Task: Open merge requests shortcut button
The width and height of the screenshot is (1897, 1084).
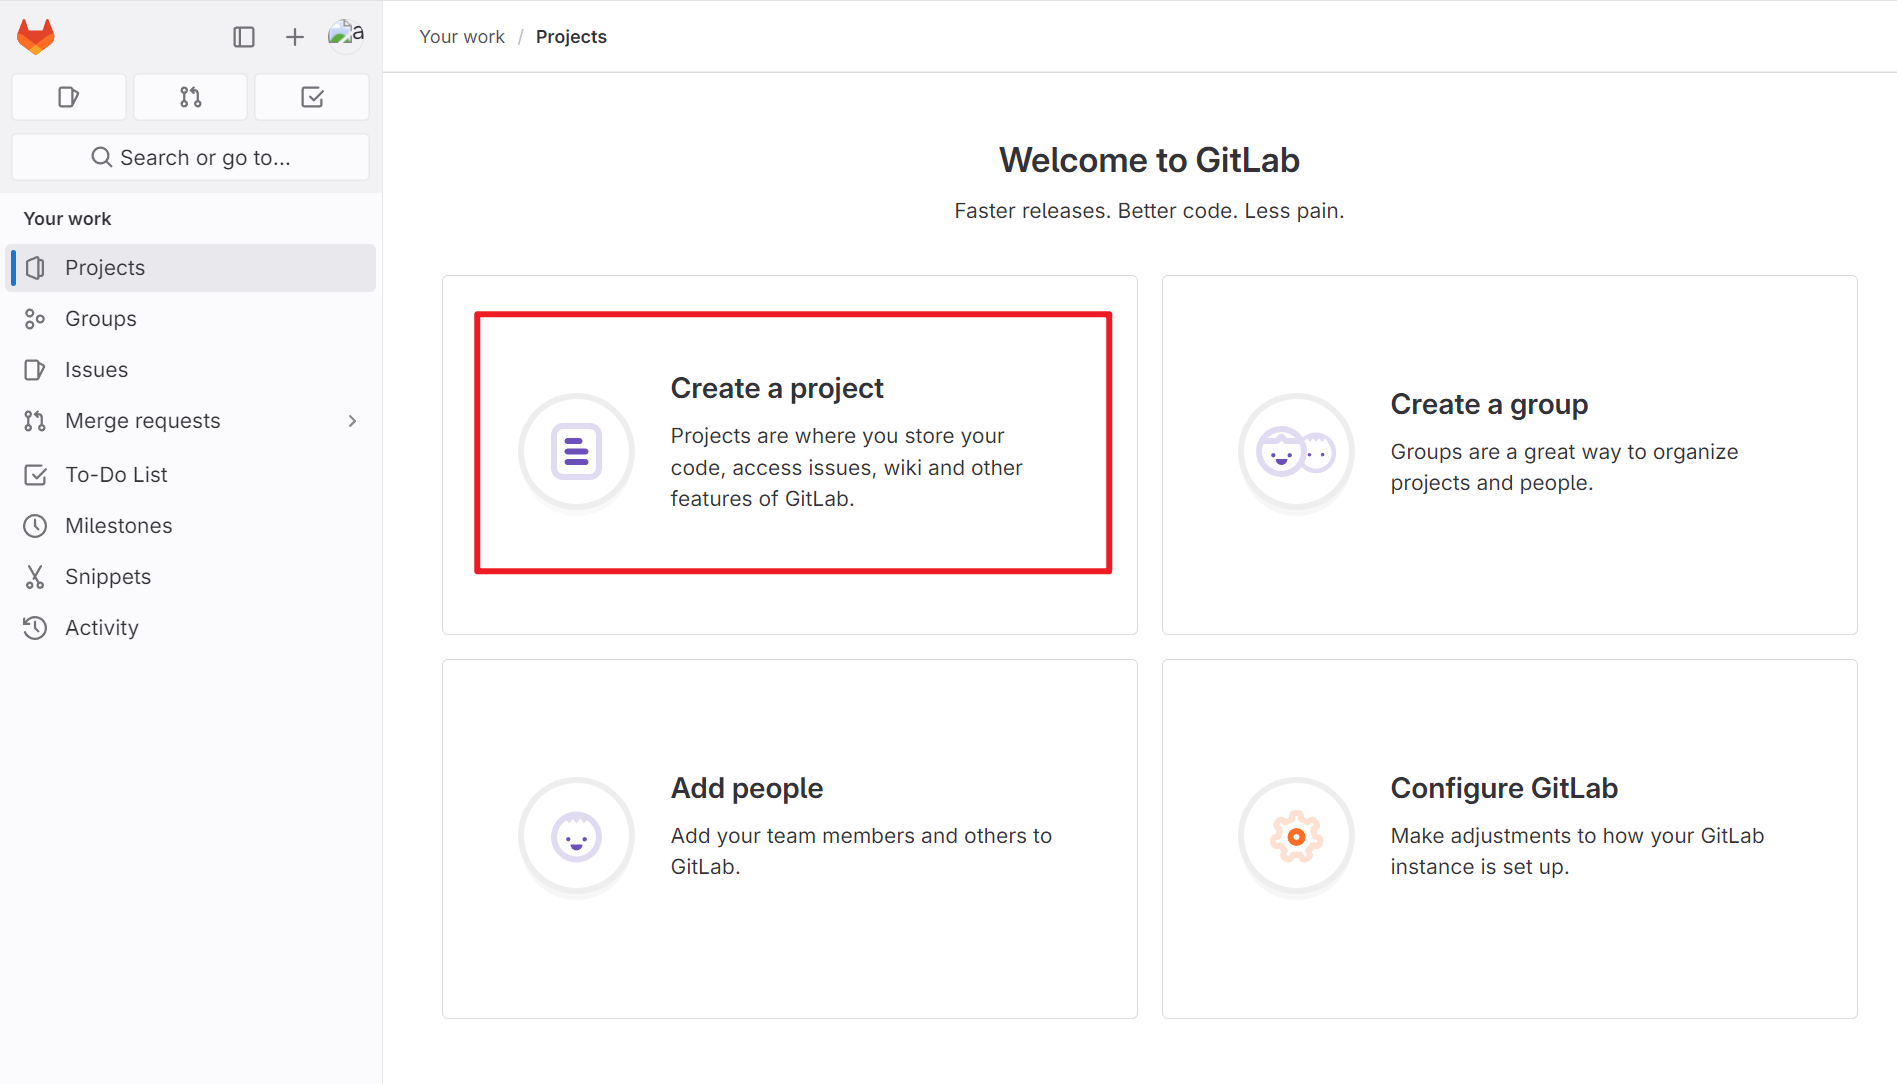Action: coord(190,97)
